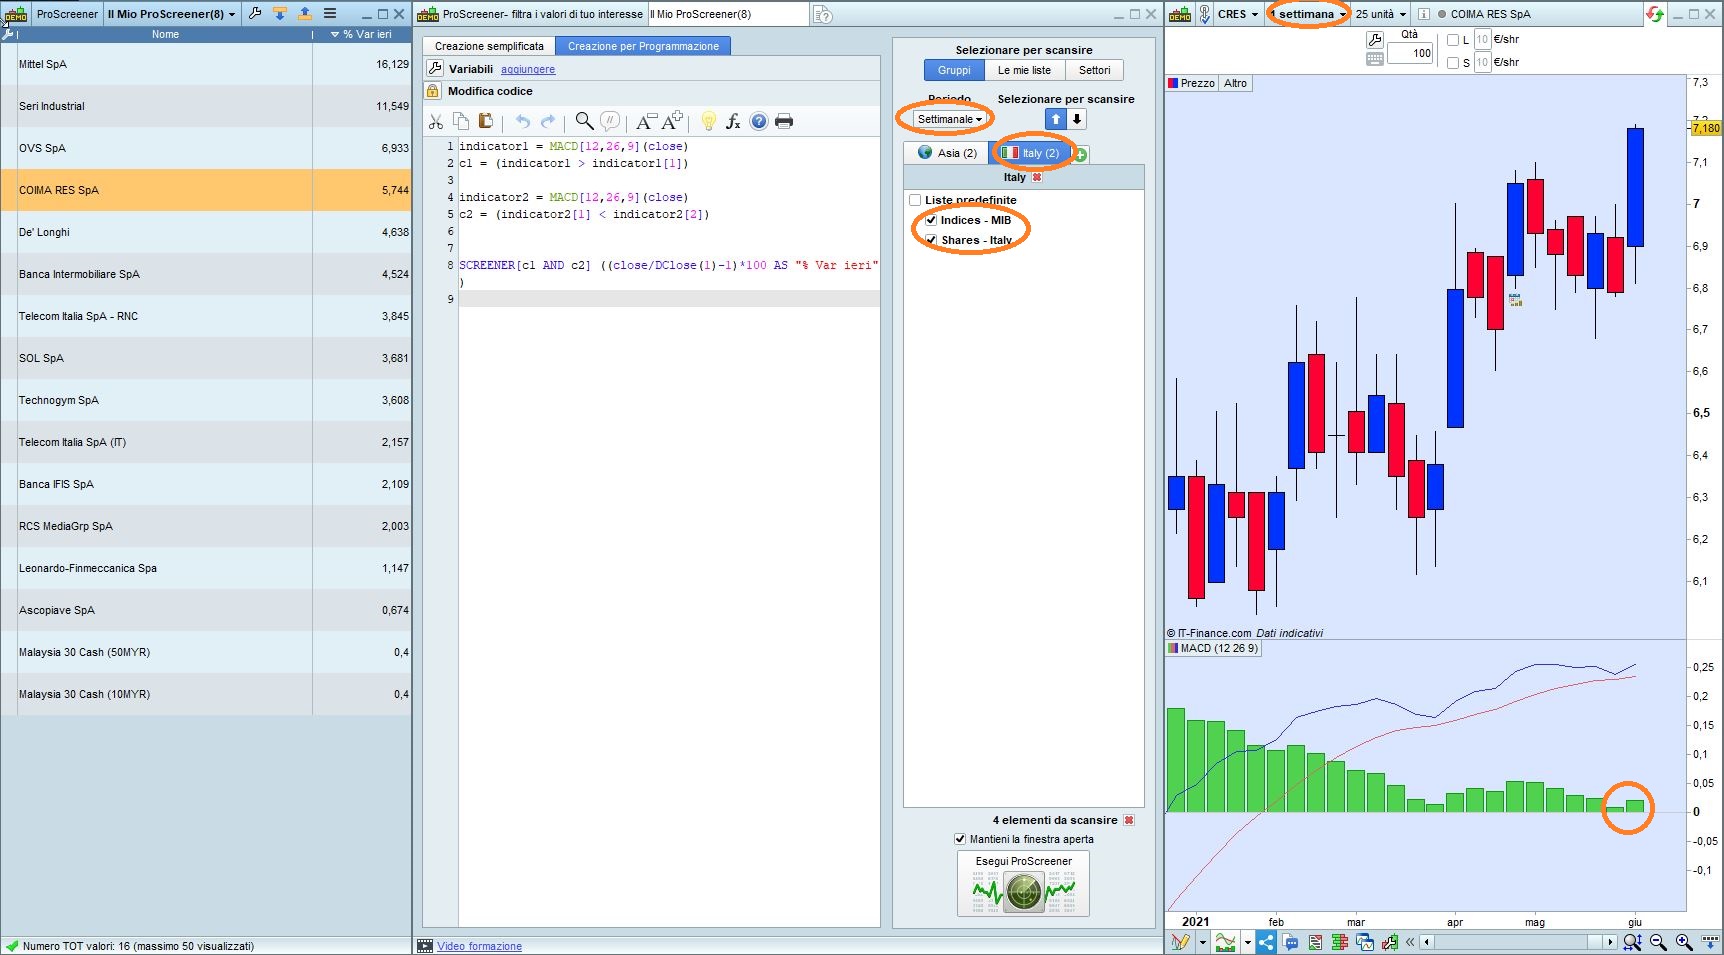Open search with magnifying glass icon
This screenshot has width=1724, height=955.
[x=584, y=121]
